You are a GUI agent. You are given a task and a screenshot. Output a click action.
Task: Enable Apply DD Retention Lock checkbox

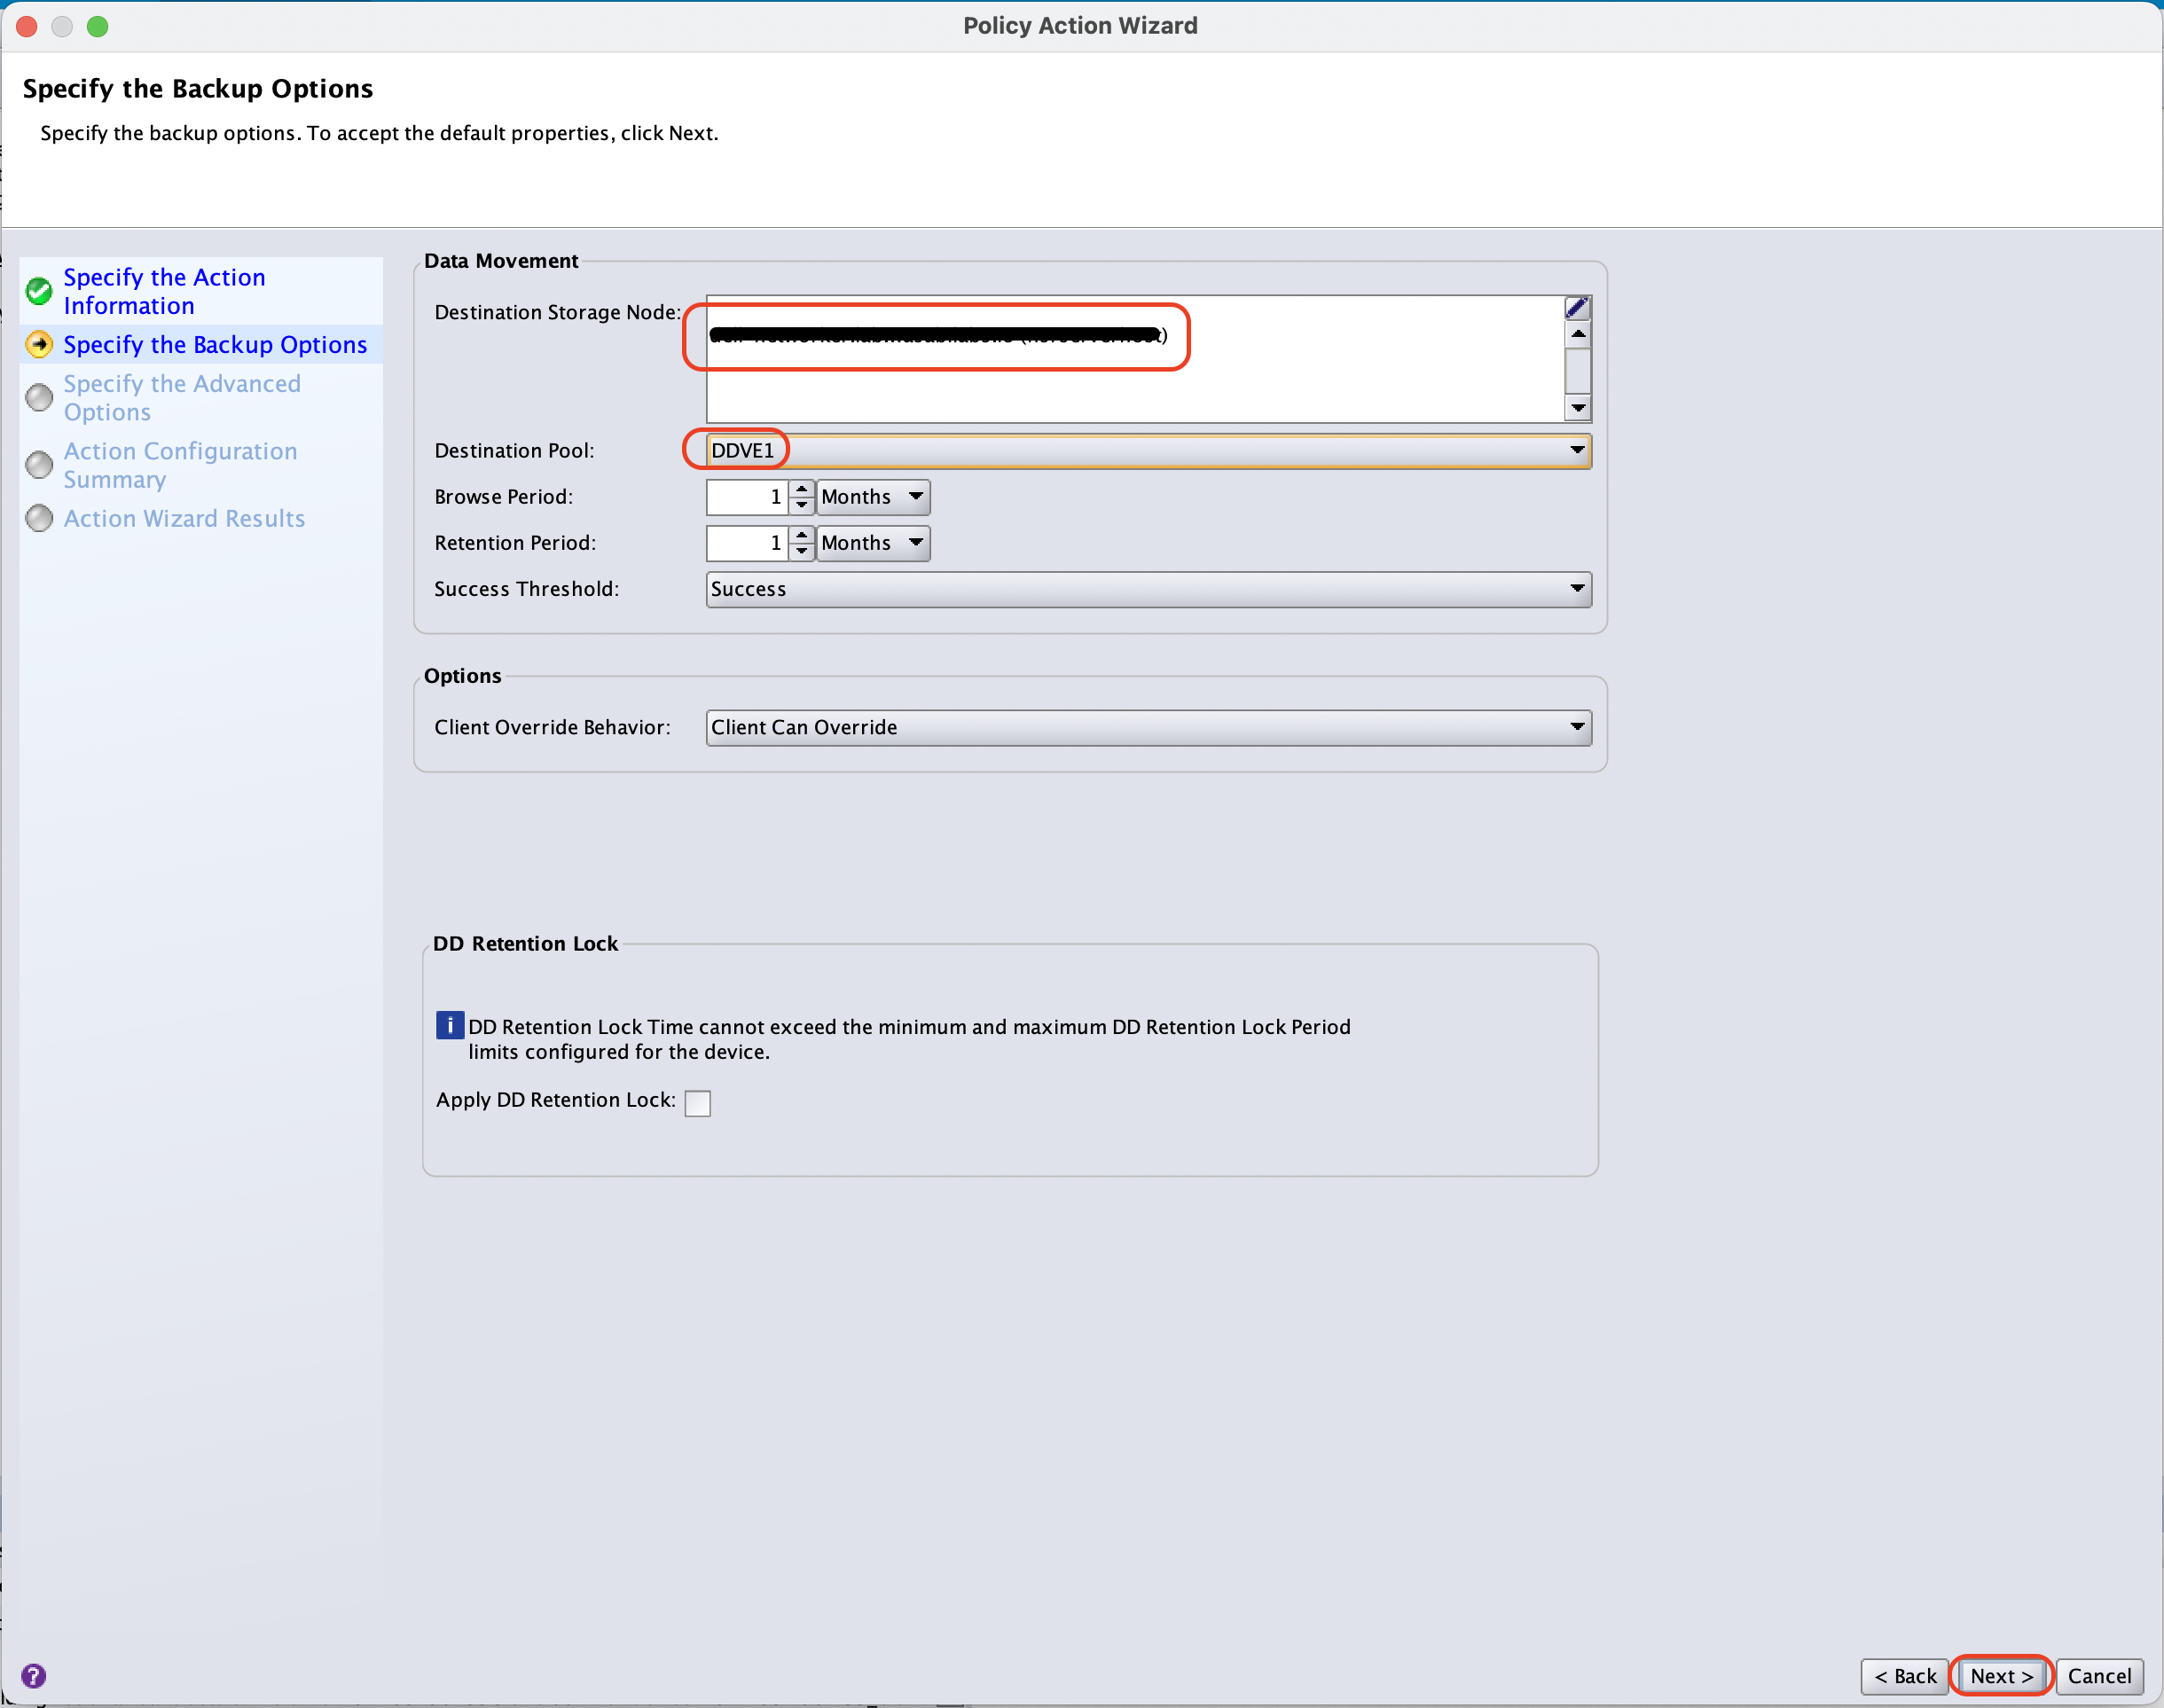[695, 1101]
